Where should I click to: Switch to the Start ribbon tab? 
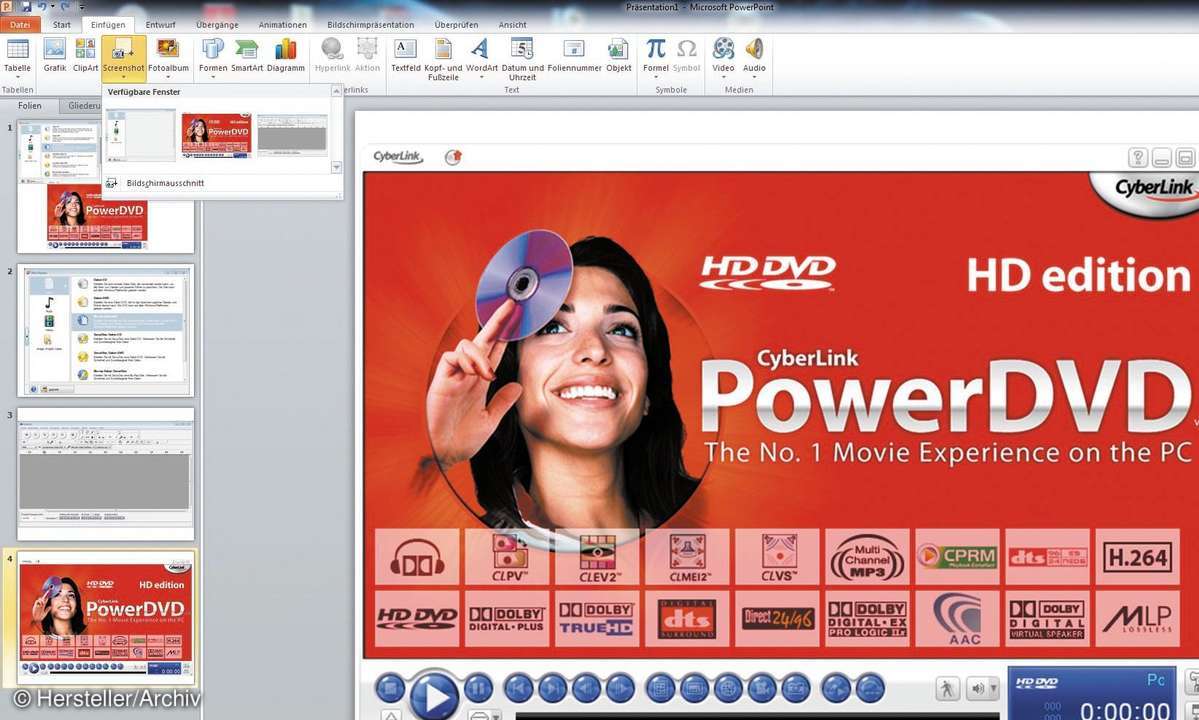click(61, 24)
